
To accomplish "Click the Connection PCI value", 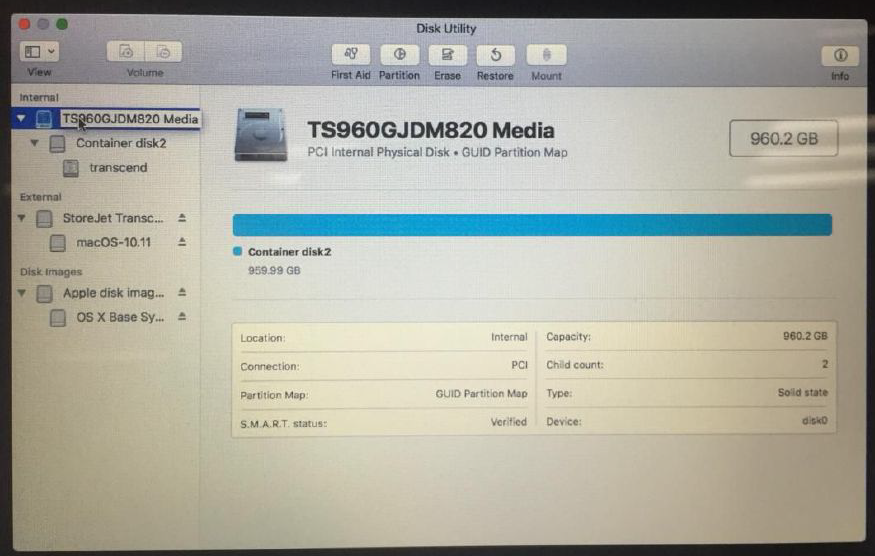I will (x=519, y=365).
